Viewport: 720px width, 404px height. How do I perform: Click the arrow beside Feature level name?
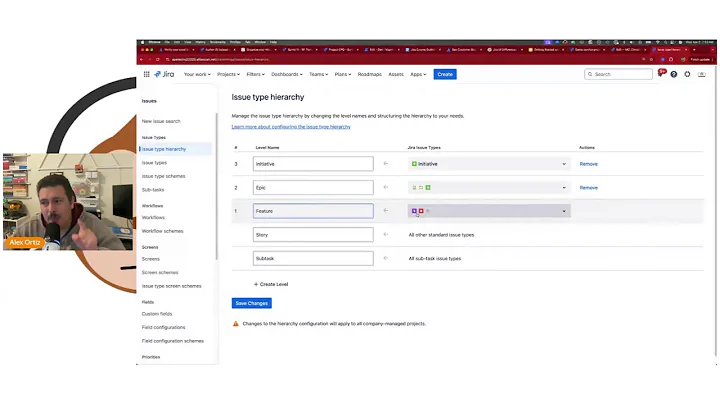(386, 211)
